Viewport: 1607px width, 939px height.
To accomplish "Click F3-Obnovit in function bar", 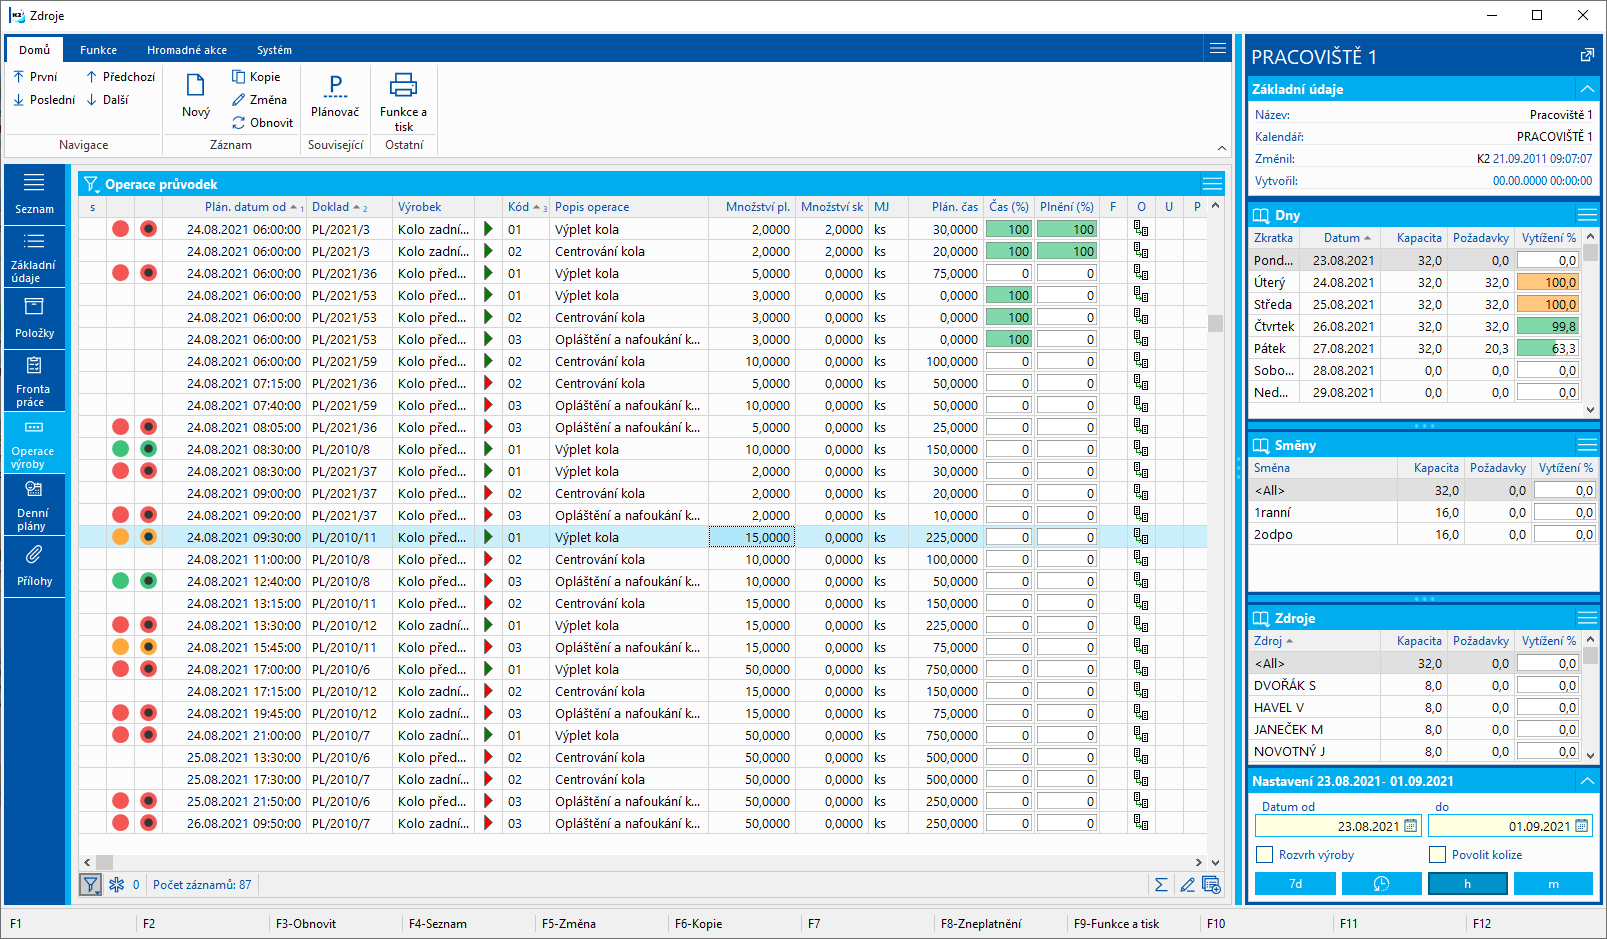I will click(x=306, y=924).
